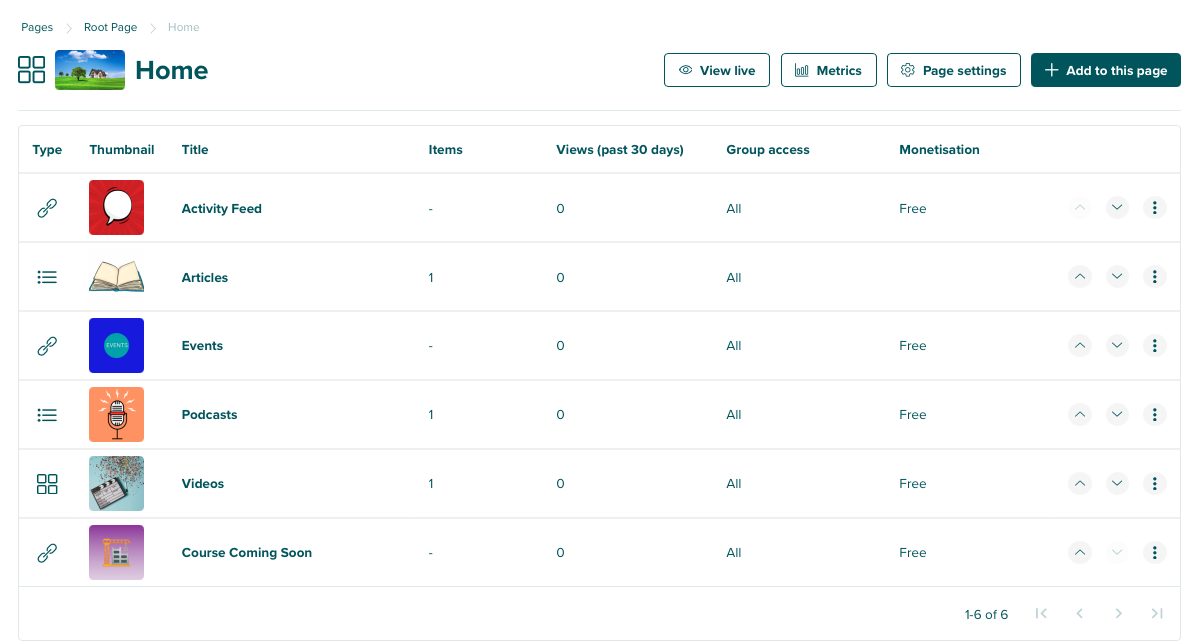The image size is (1204, 644).
Task: Go to Pages in breadcrumb
Action: pos(37,28)
